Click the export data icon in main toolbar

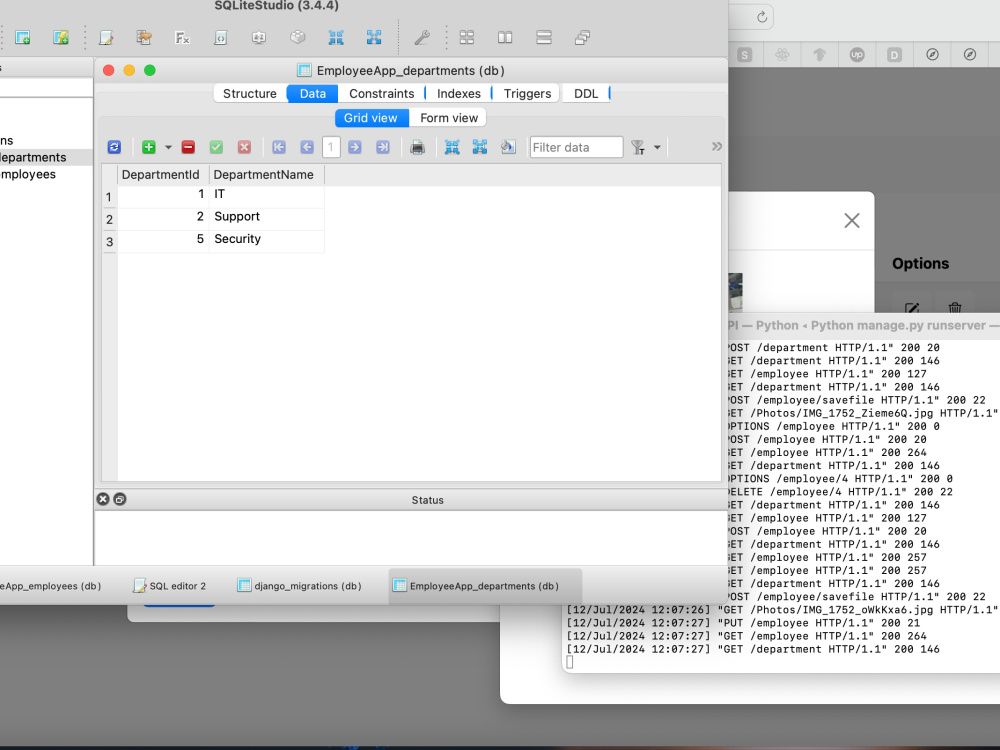click(x=374, y=38)
